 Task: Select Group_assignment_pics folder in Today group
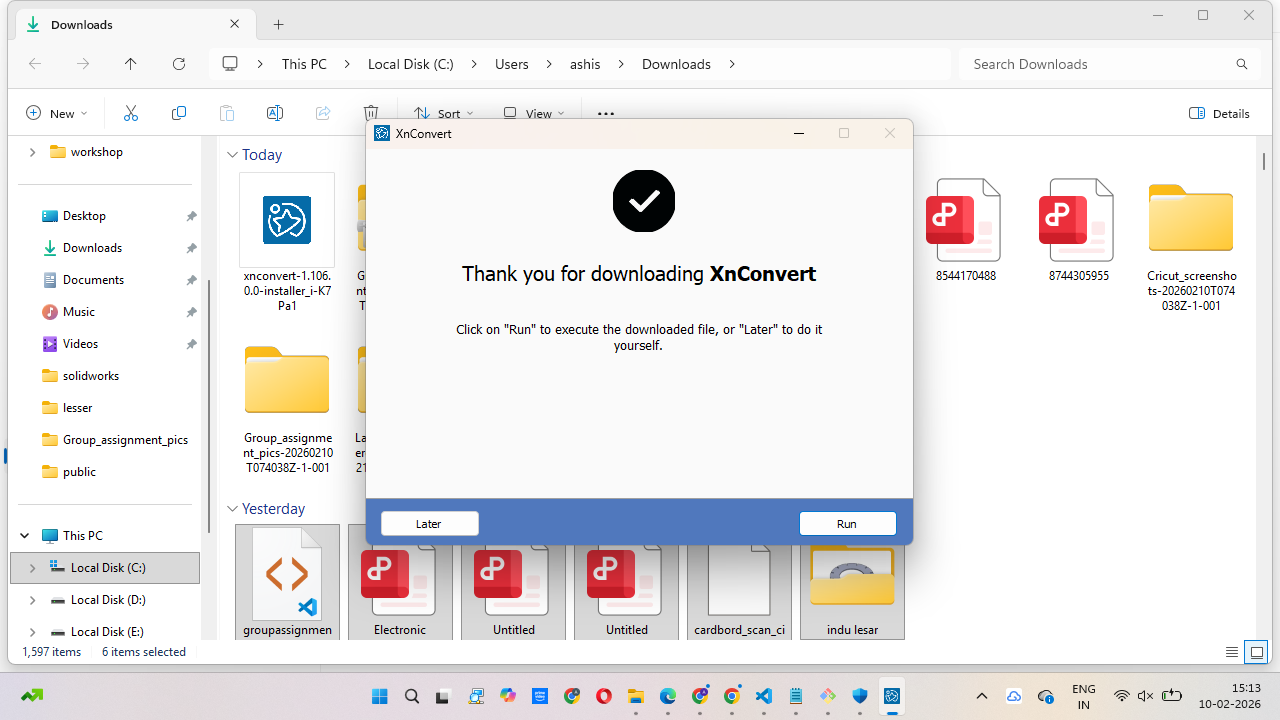tap(287, 409)
